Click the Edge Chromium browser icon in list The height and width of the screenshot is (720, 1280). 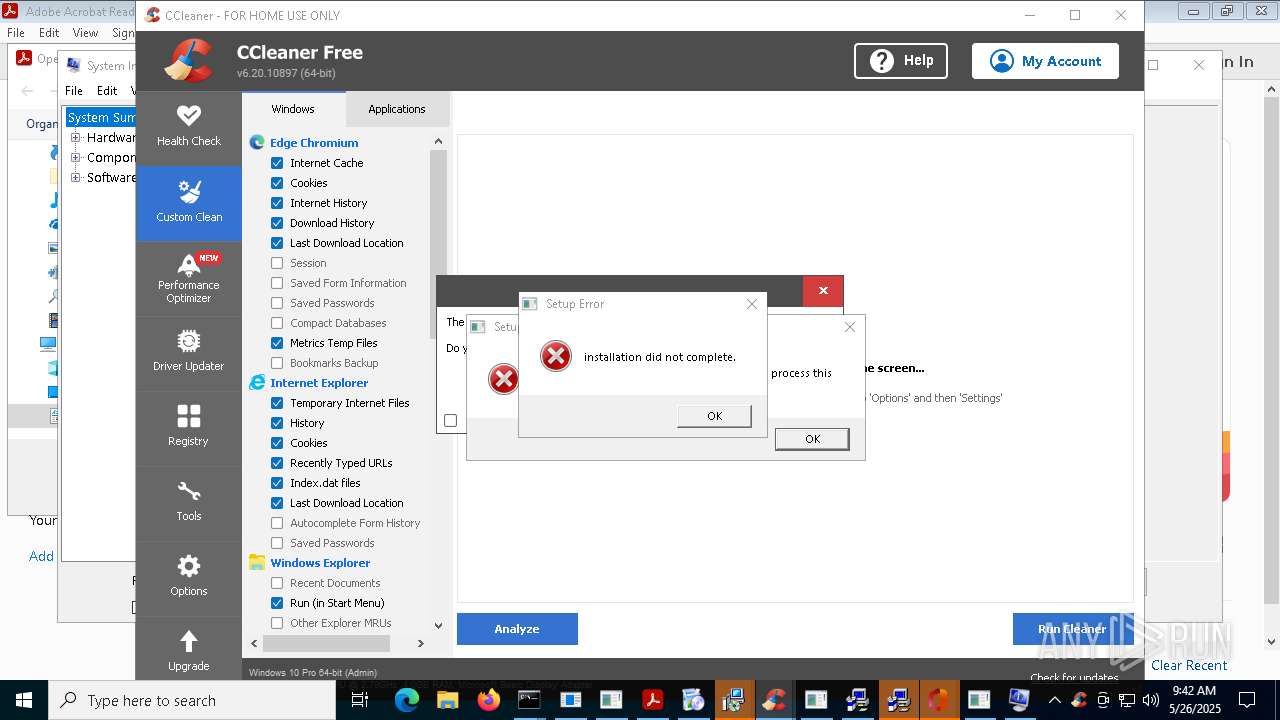pyautogui.click(x=257, y=143)
